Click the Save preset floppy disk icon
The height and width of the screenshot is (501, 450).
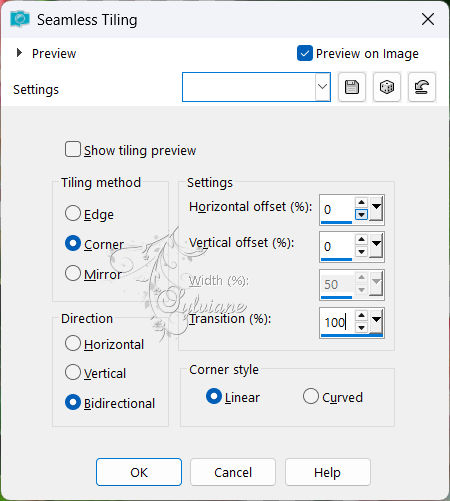(x=352, y=87)
